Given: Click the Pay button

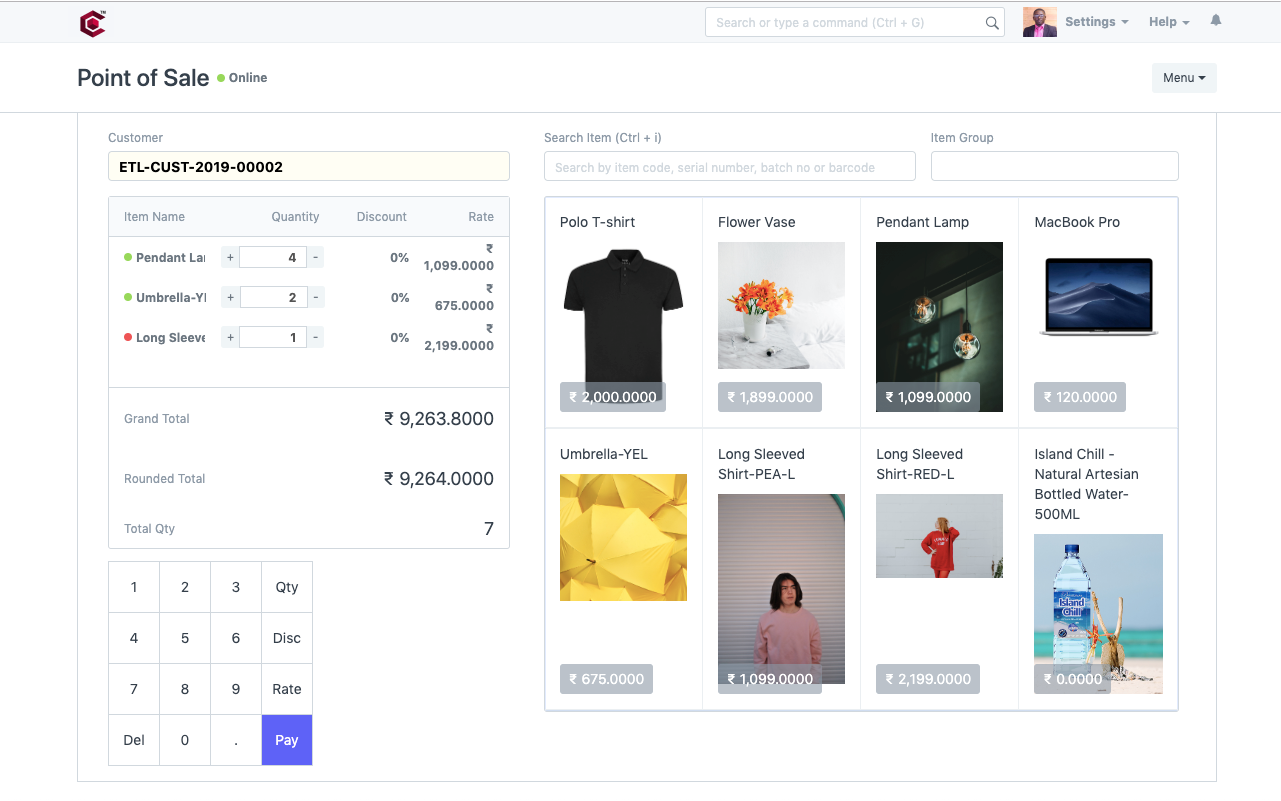Looking at the screenshot, I should click(286, 740).
